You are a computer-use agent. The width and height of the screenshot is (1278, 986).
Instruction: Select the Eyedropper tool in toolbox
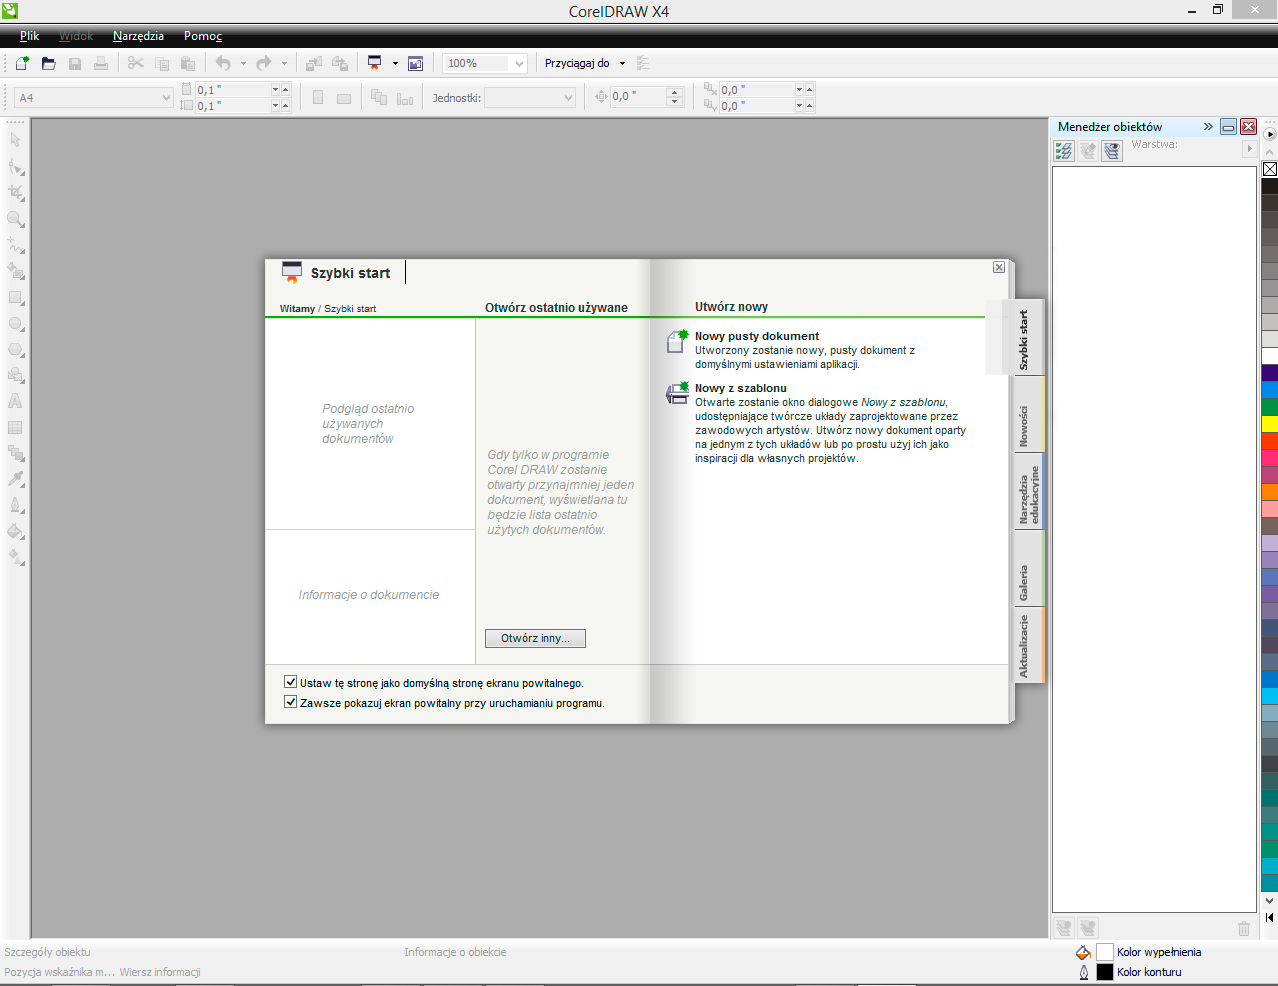[x=16, y=479]
